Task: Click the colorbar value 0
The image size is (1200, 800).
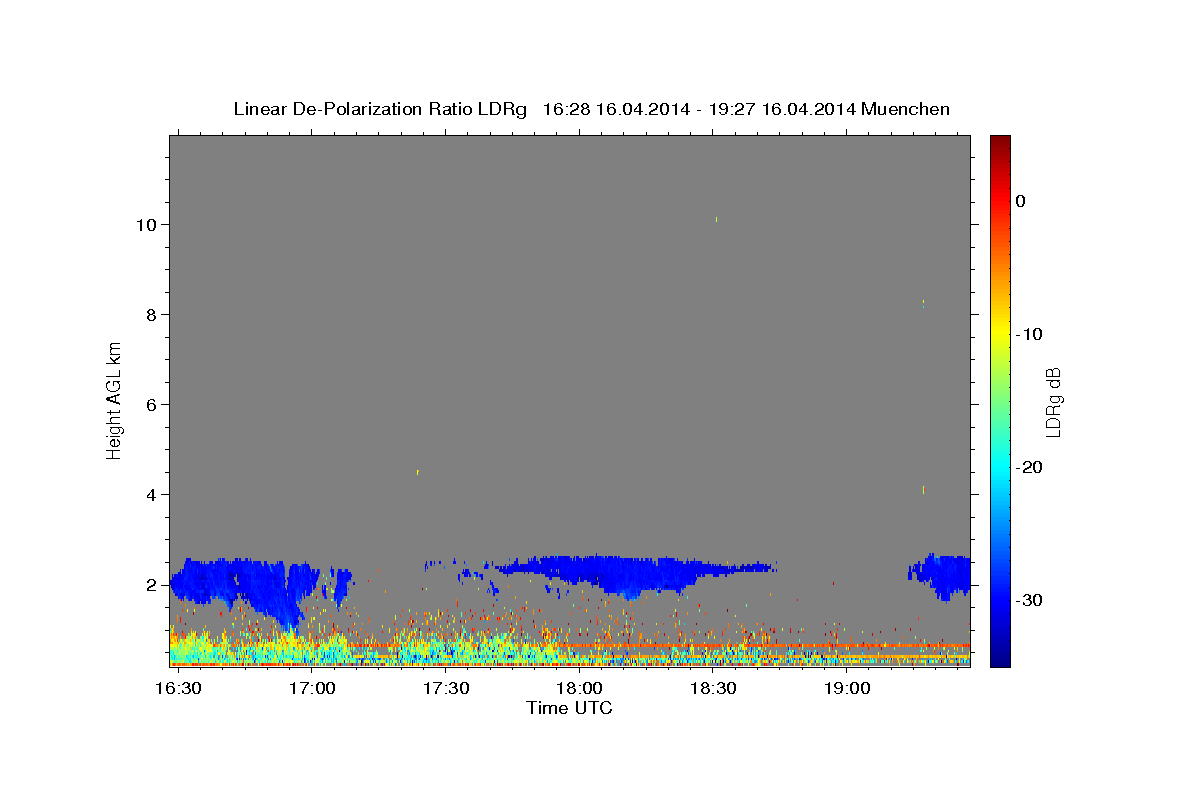Action: point(1021,201)
